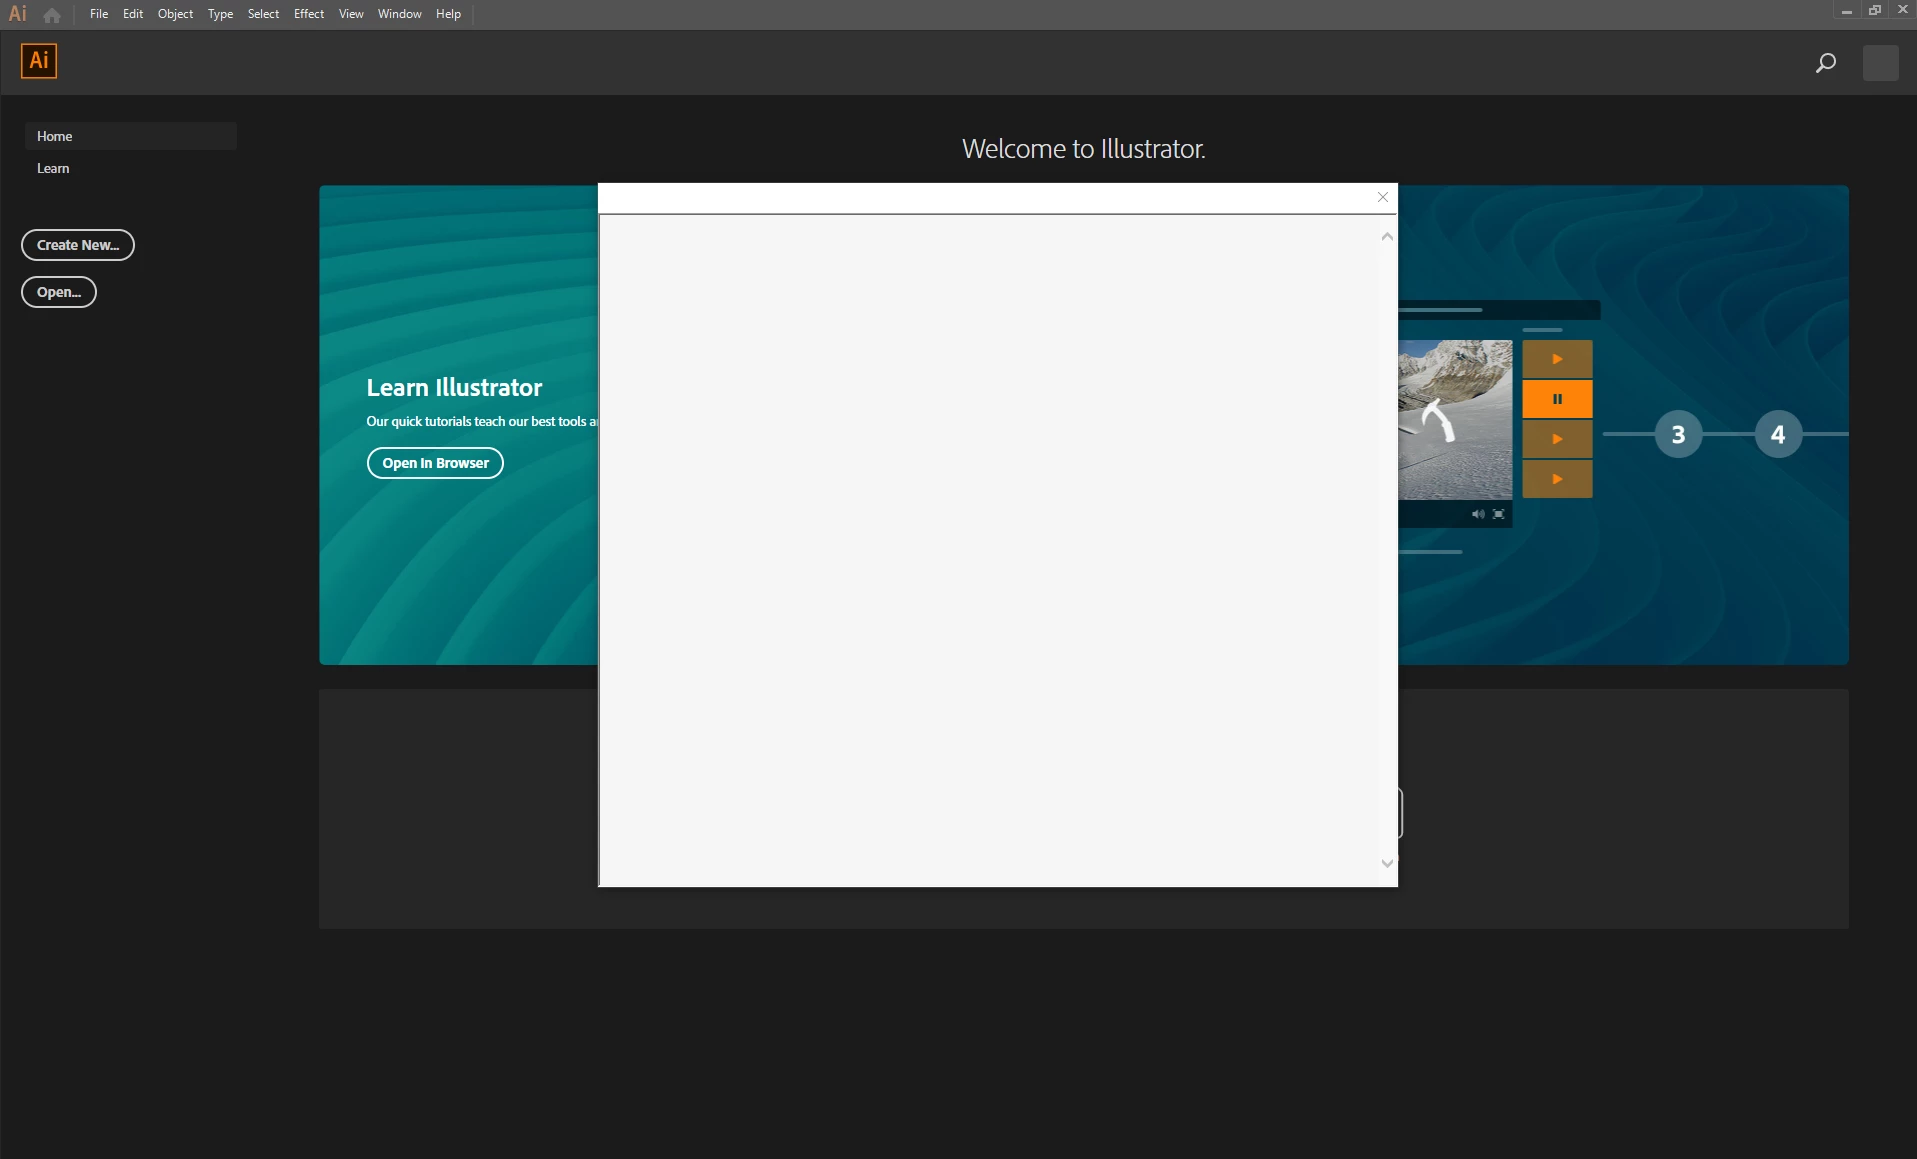The width and height of the screenshot is (1917, 1159).
Task: Click the Learn Illustrator heading
Action: [x=454, y=387]
